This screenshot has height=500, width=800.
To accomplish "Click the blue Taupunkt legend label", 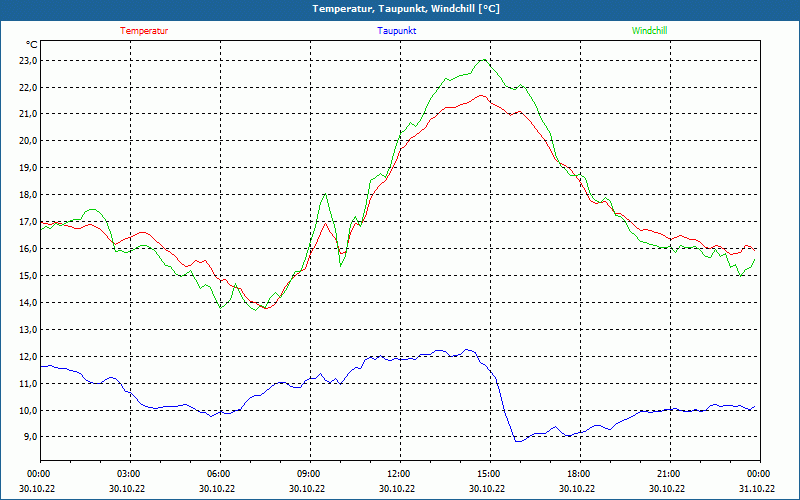I will click(x=396, y=31).
